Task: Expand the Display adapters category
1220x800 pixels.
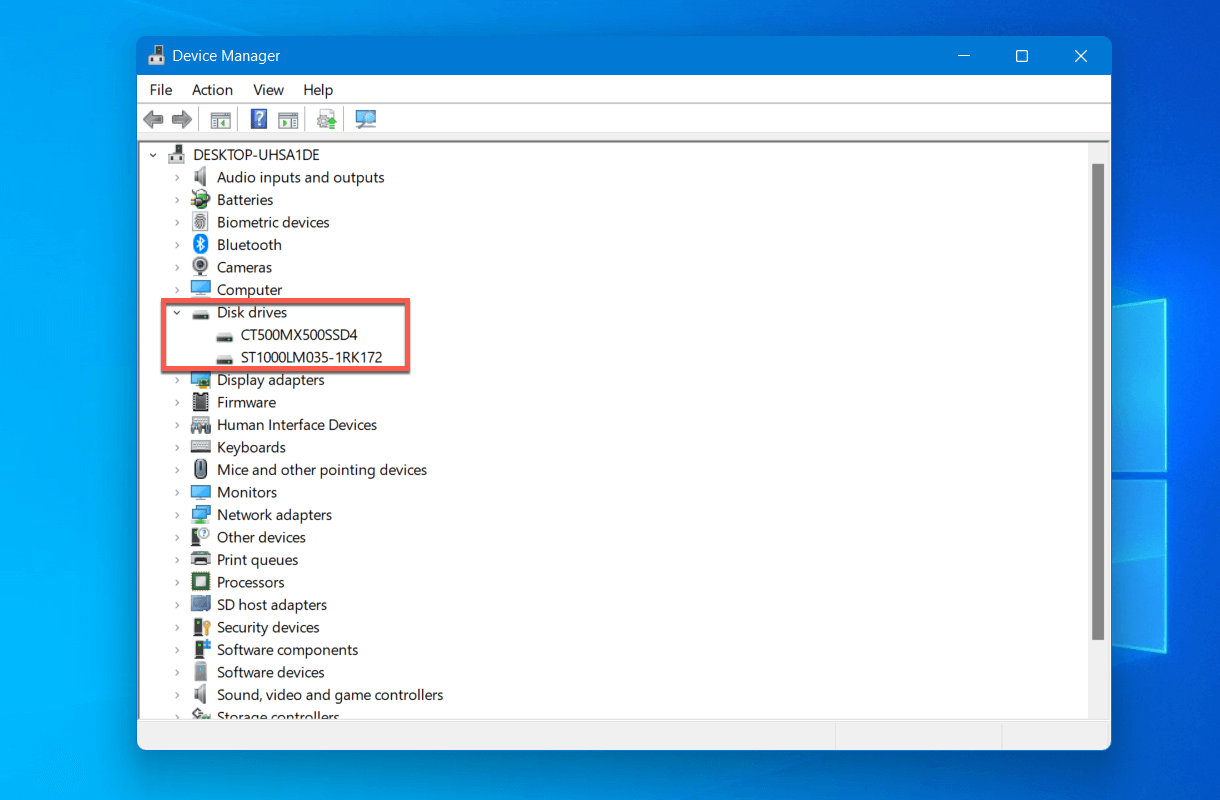Action: click(177, 380)
